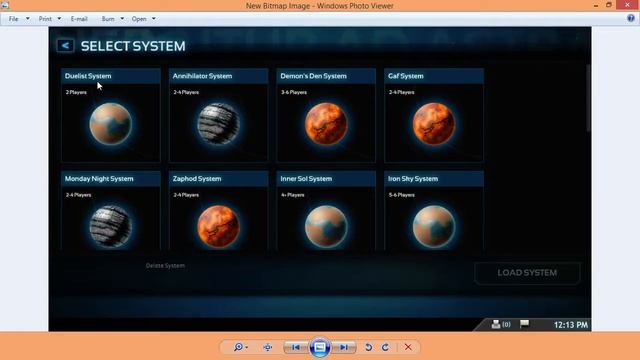Click the (0) player count in the game

pyautogui.click(x=507, y=324)
